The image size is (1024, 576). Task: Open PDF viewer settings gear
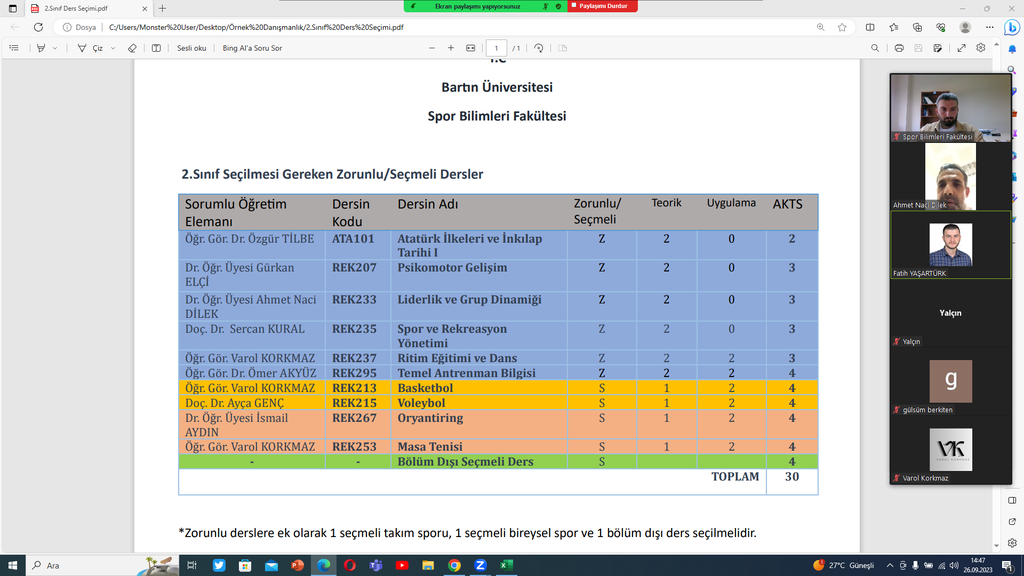point(981,48)
